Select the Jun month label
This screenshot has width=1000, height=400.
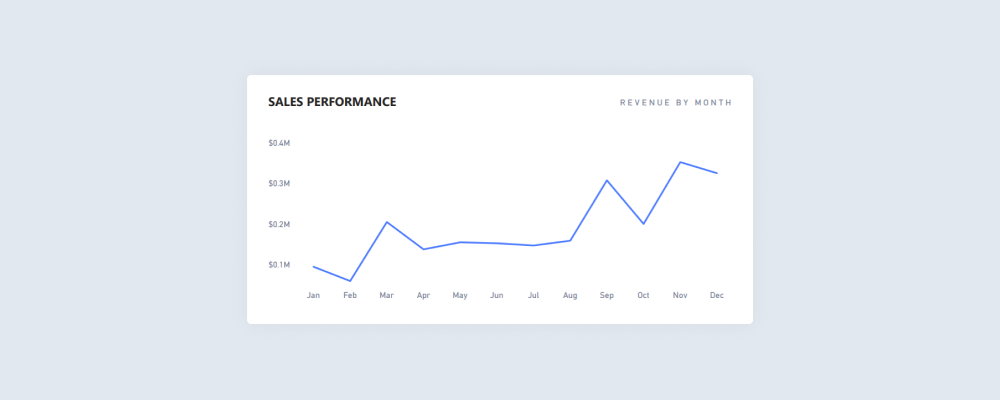tap(497, 296)
